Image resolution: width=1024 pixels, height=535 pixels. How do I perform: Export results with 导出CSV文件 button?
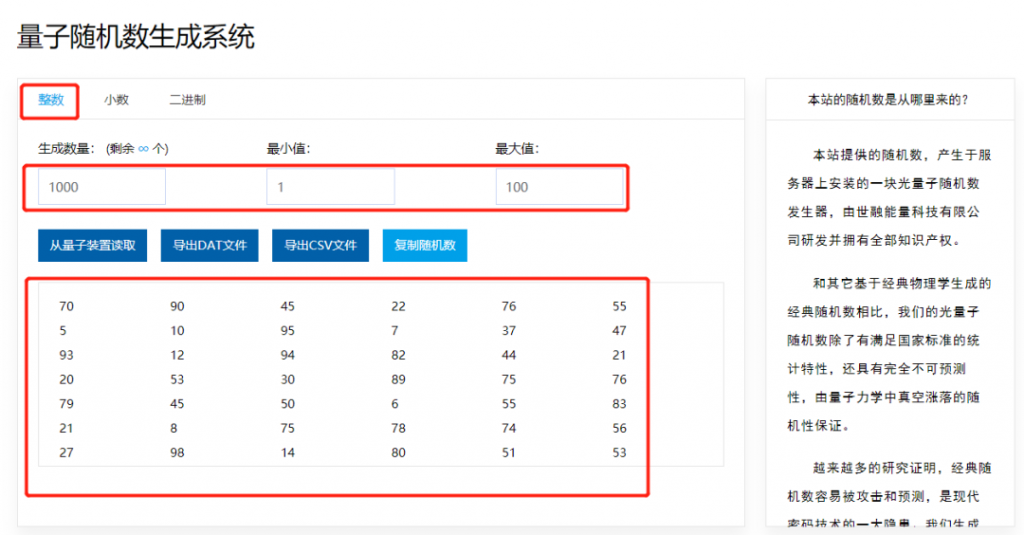point(321,246)
